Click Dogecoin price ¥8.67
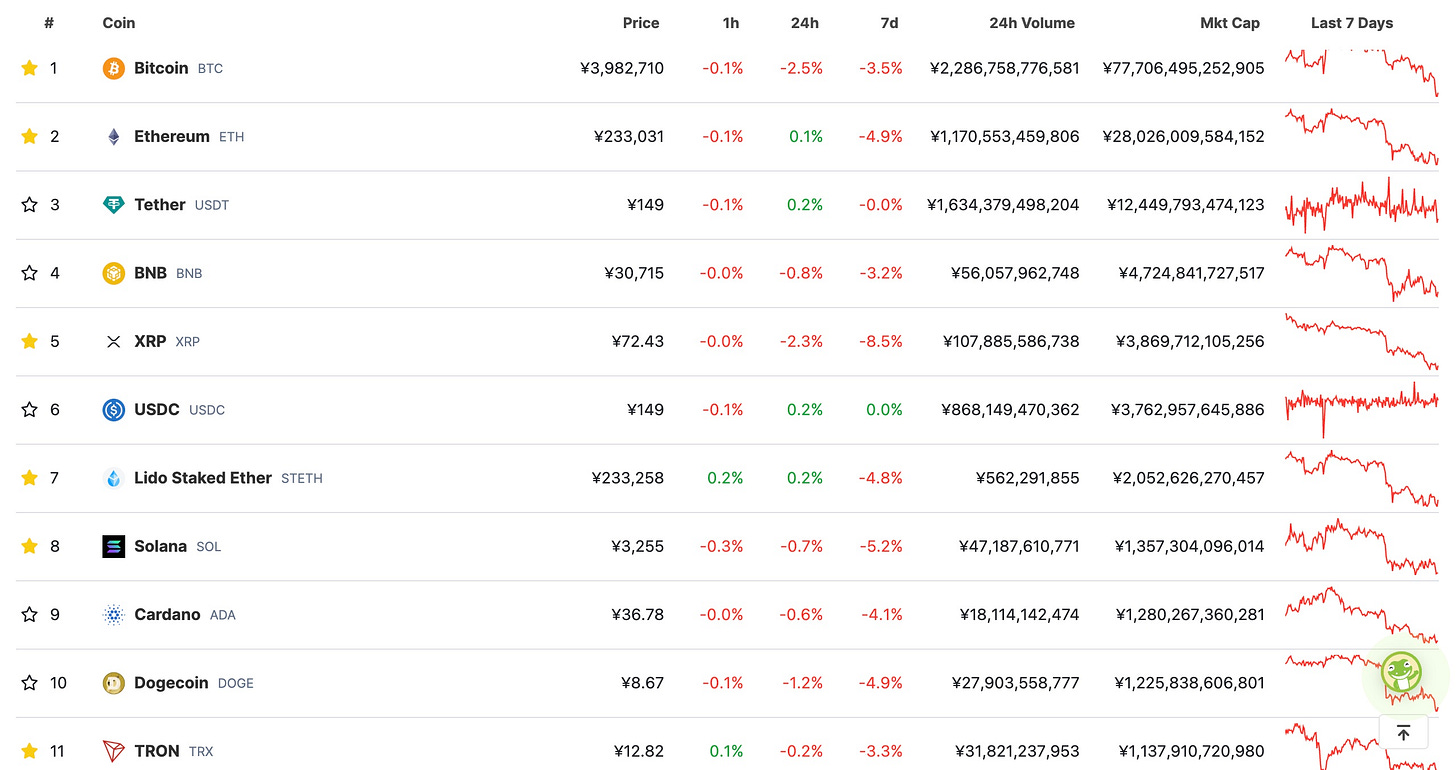The height and width of the screenshot is (770, 1456). click(x=642, y=683)
